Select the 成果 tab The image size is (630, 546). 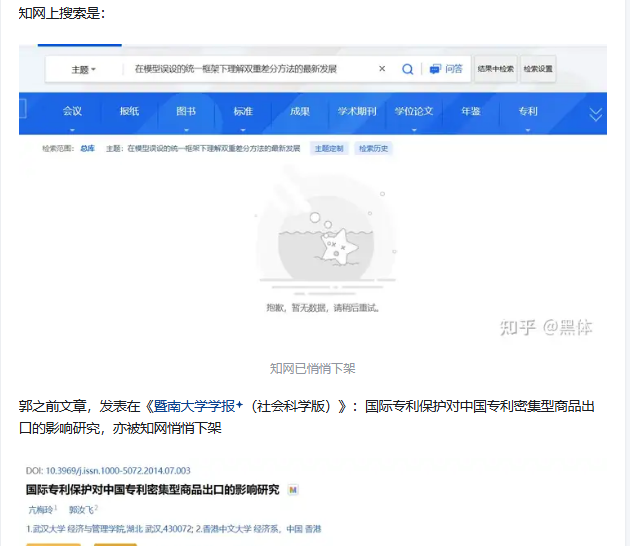pos(300,111)
